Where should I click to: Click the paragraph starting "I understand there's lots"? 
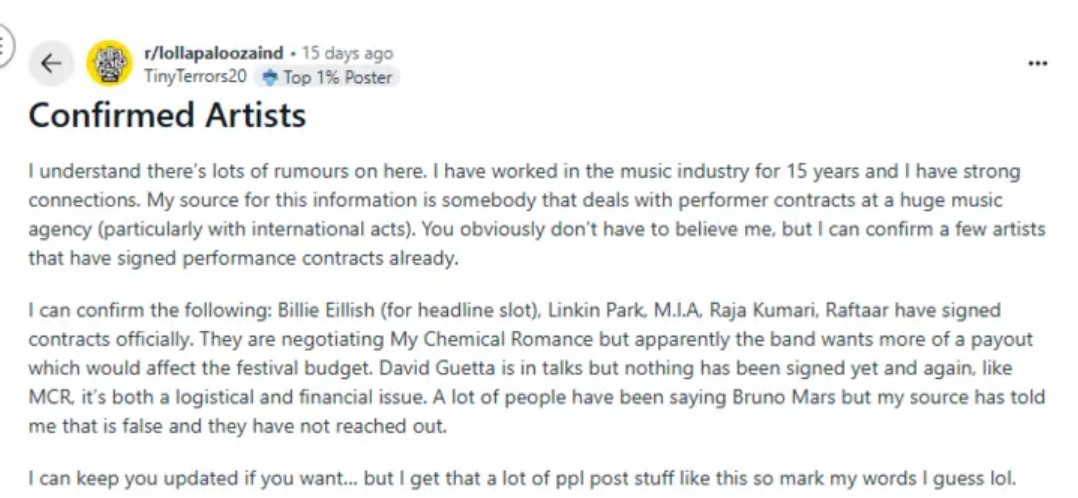click(538, 214)
